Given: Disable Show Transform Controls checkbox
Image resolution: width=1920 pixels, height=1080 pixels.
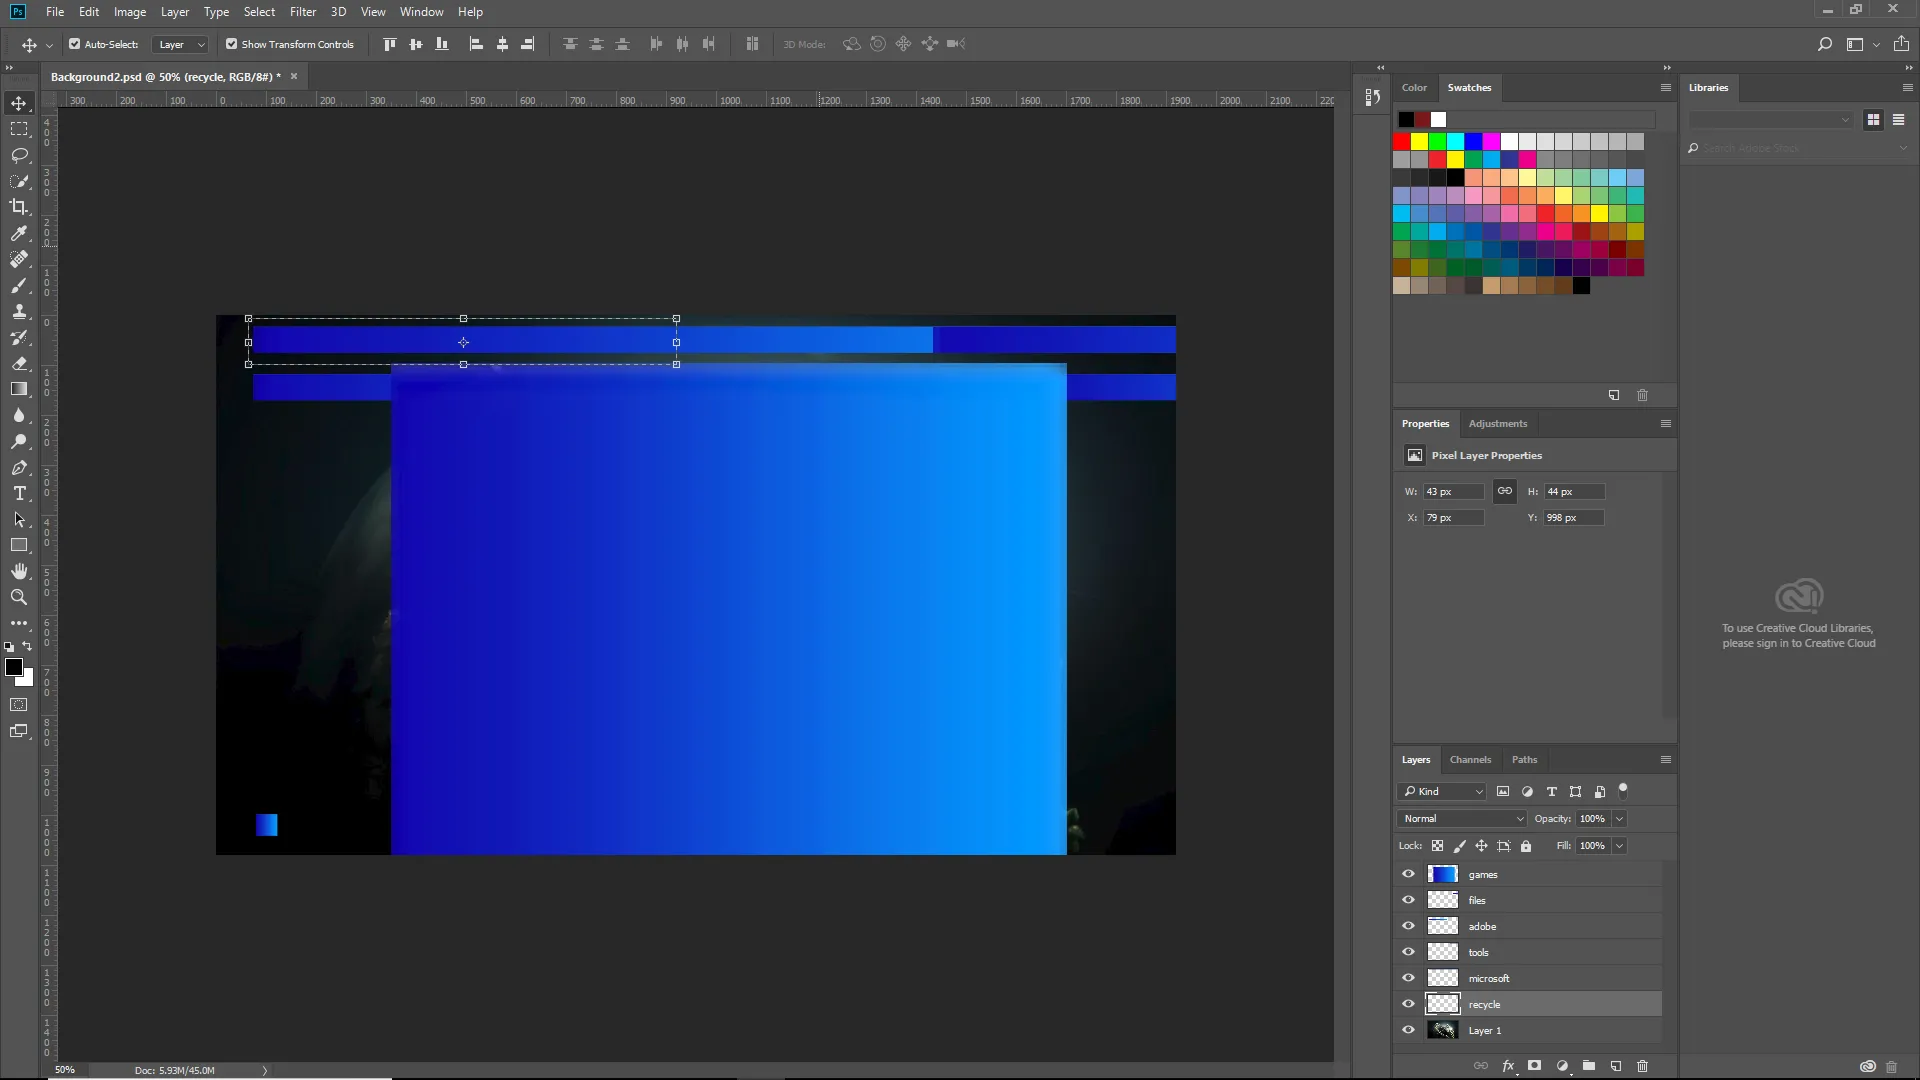Looking at the screenshot, I should (232, 44).
